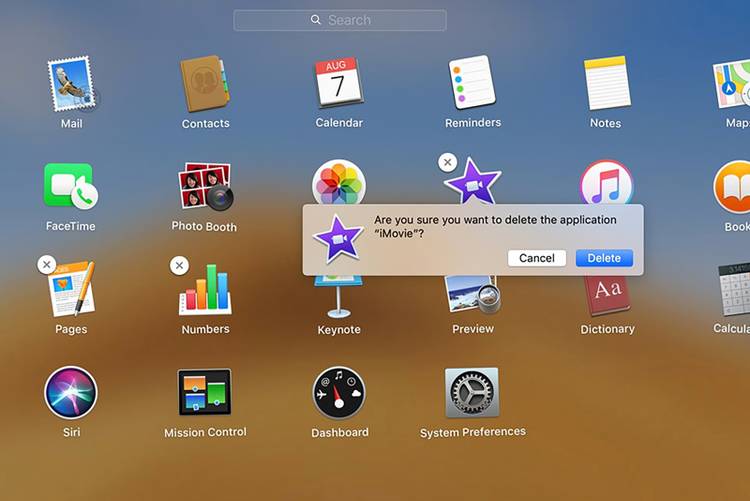Launch the Calculator app

point(734,289)
